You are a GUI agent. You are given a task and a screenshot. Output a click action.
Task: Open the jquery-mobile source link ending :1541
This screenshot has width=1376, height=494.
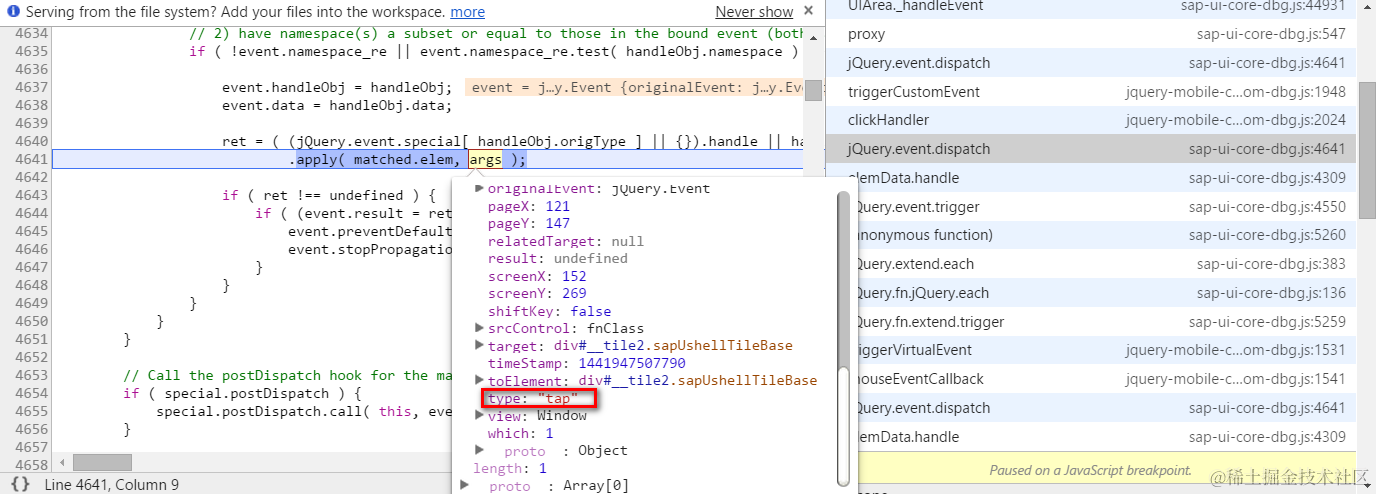[x=1235, y=379]
